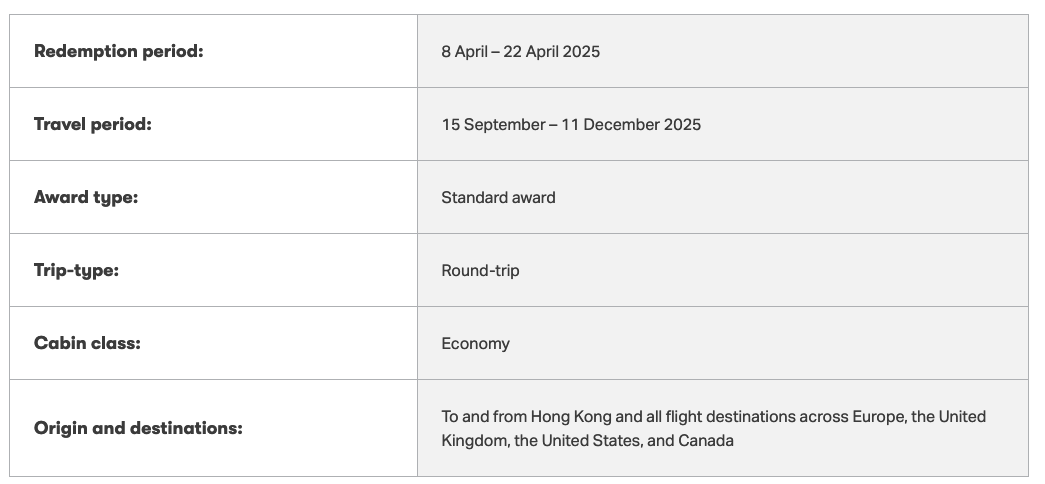The height and width of the screenshot is (484, 1045).
Task: Select the "8 April – 22 April 2025" value
Action: 520,52
